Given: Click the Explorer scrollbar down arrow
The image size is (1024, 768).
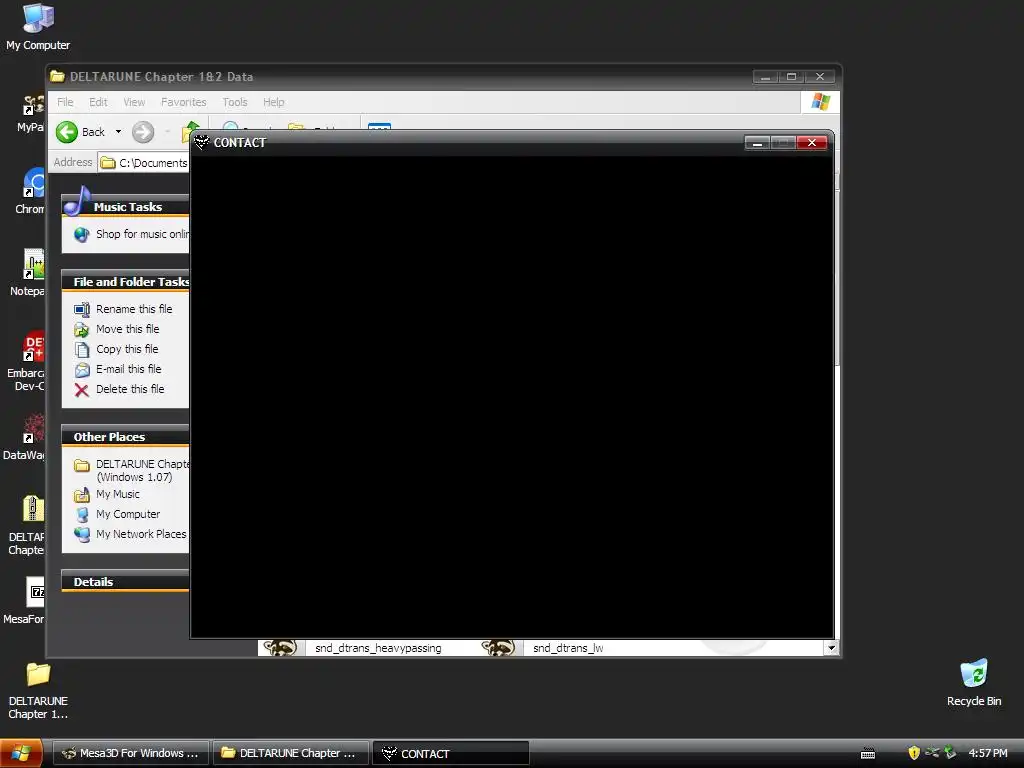Looking at the screenshot, I should 831,648.
